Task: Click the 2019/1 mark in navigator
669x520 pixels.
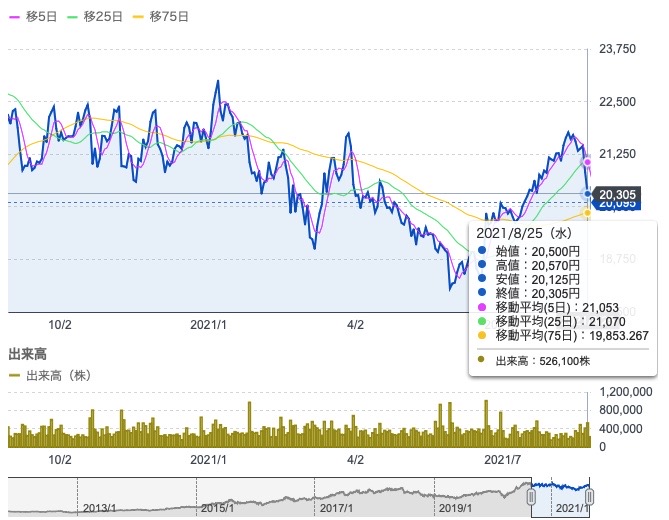Action: [455, 508]
